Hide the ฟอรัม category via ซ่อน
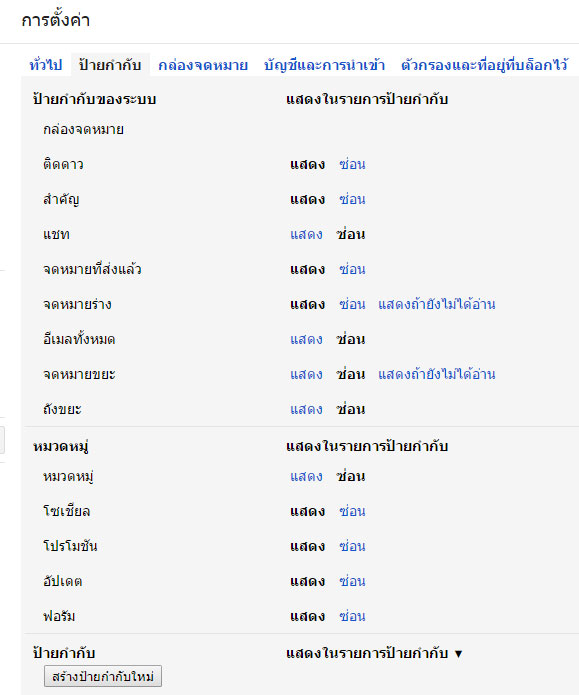Image resolution: width=579 pixels, height=695 pixels. (x=352, y=617)
